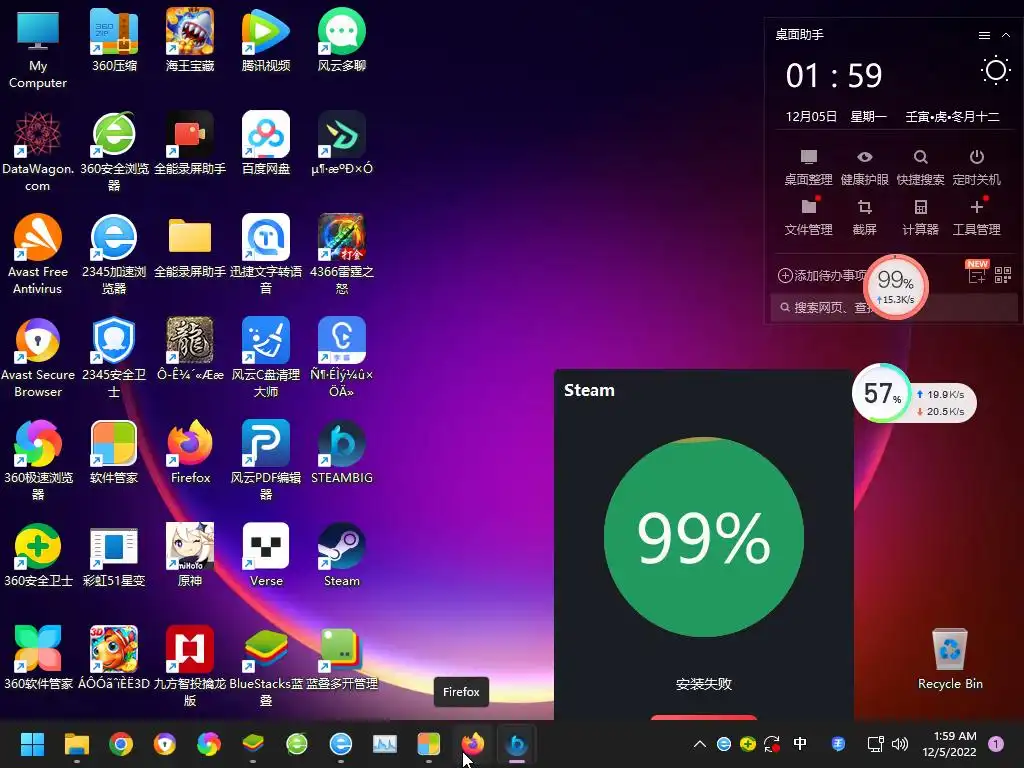Click the Firefox taskbar icon

coord(473,744)
